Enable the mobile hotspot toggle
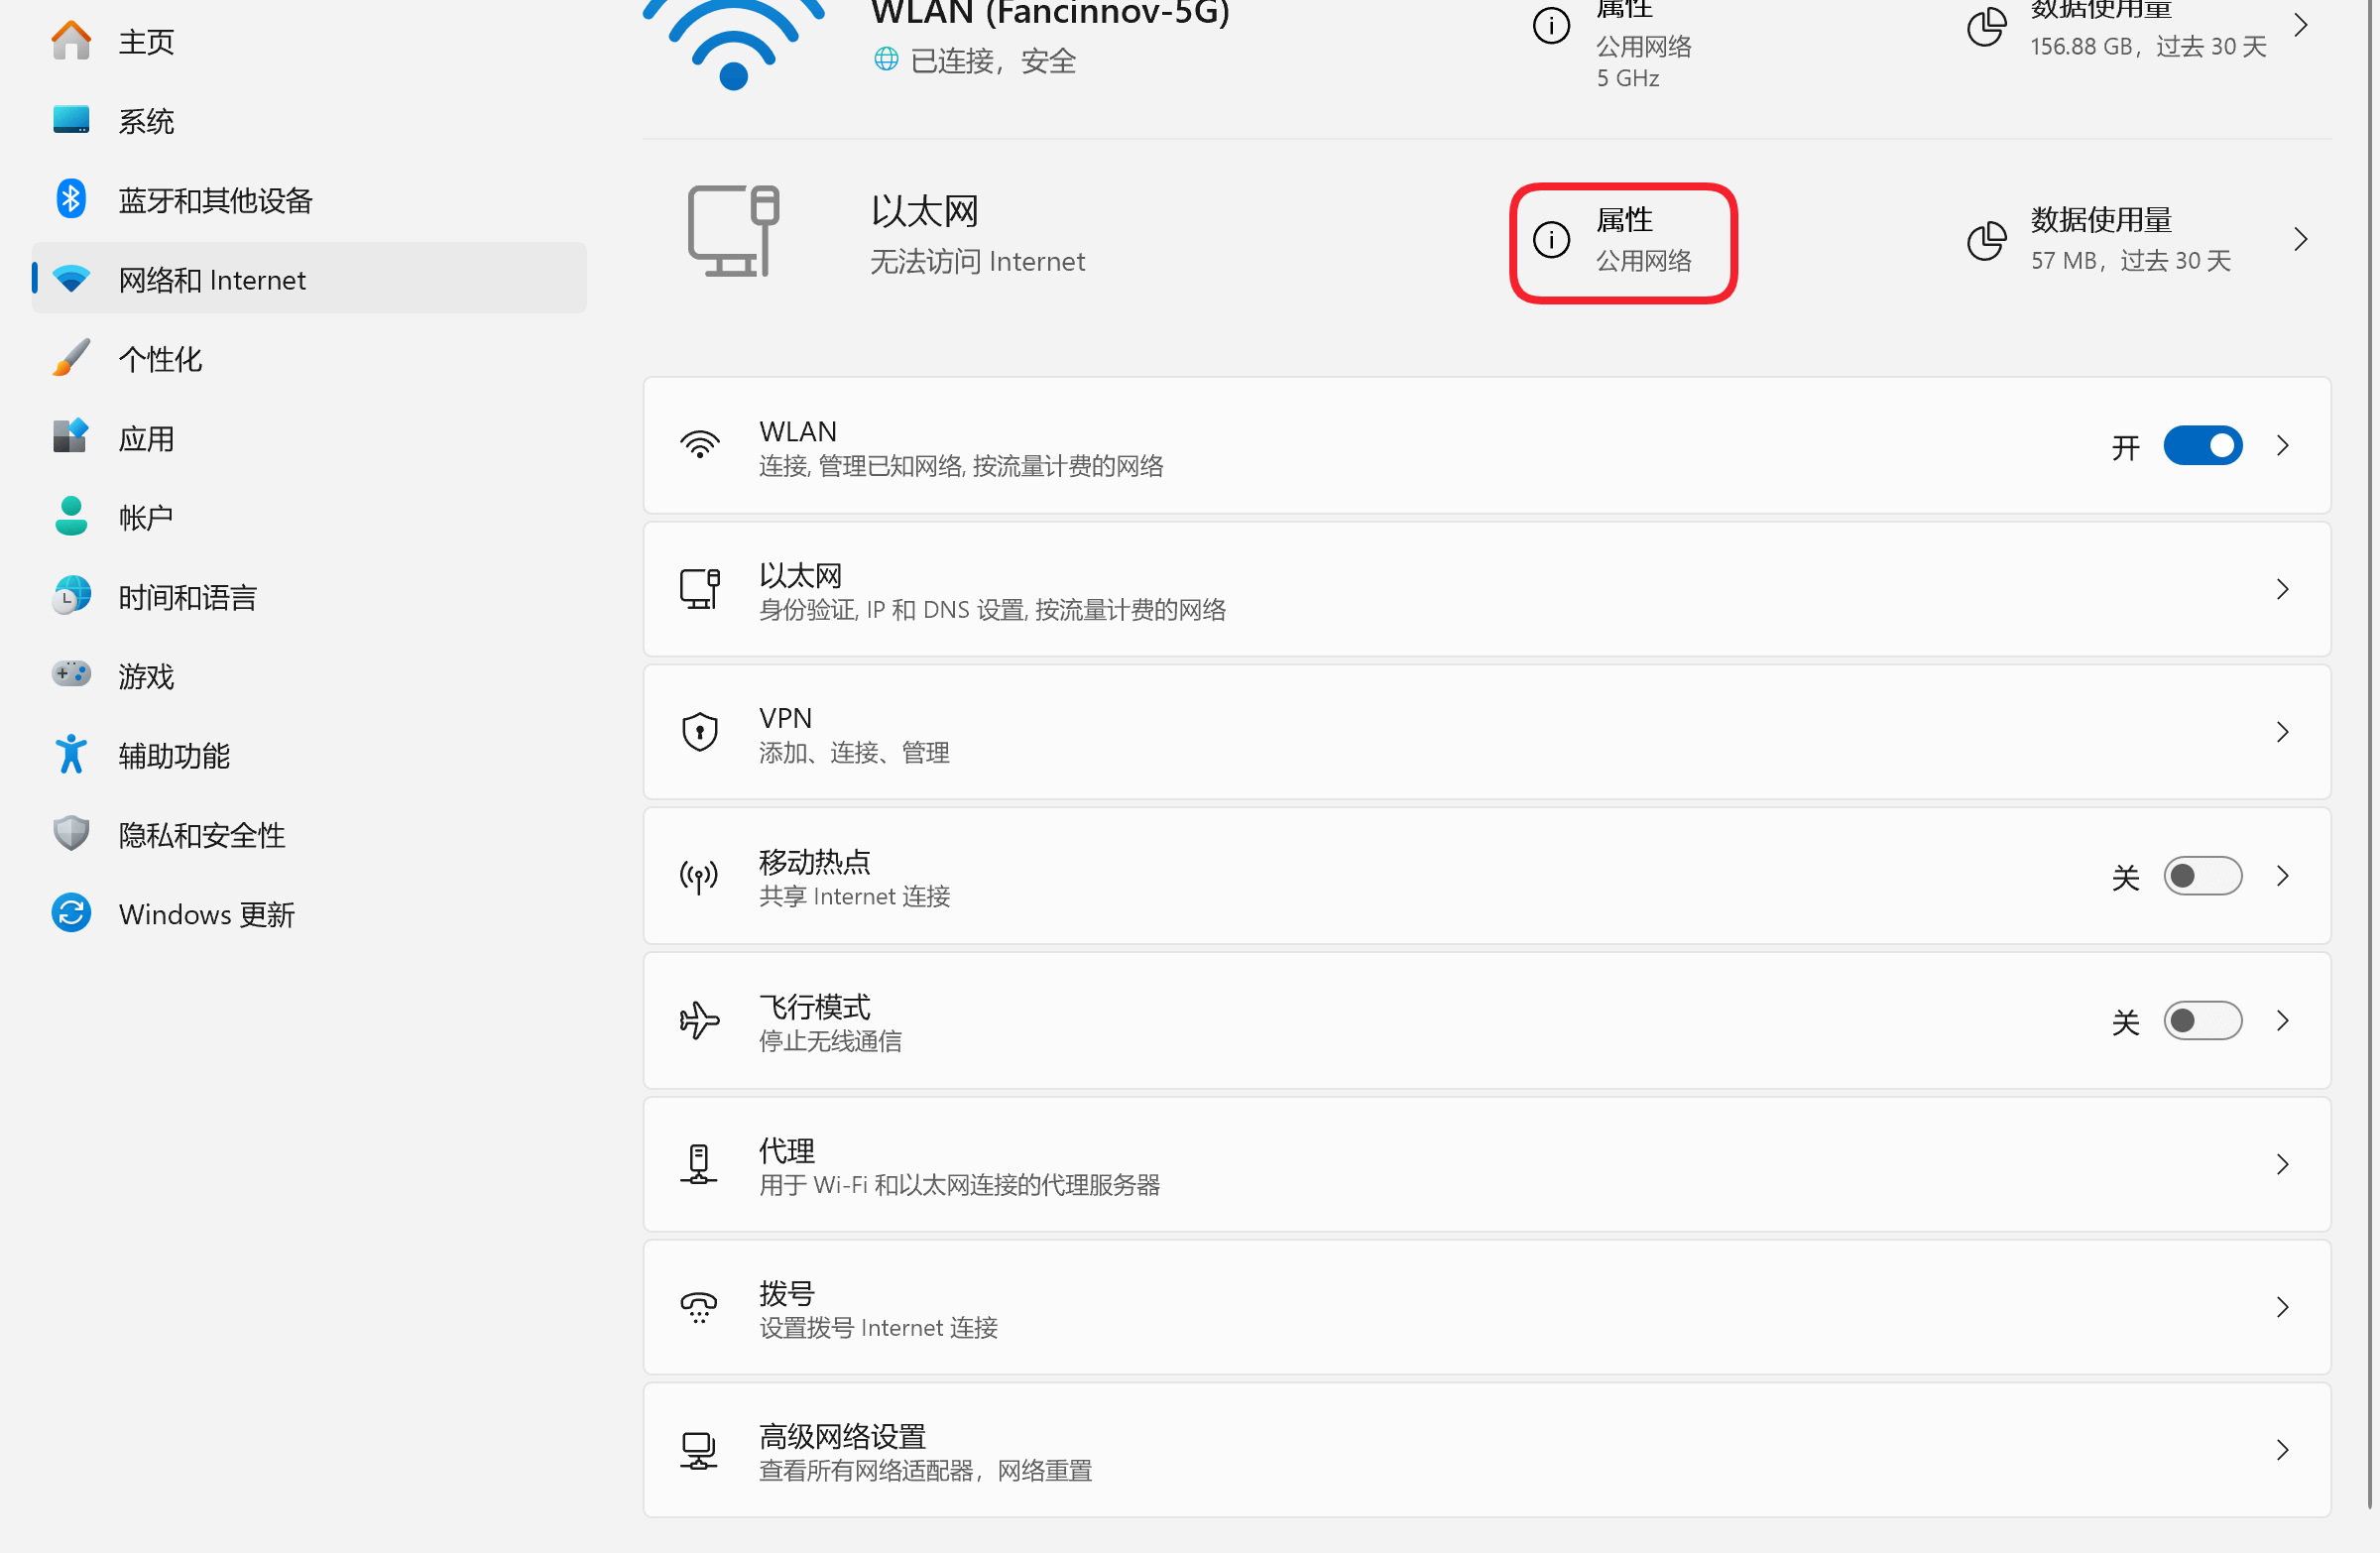Image resolution: width=2380 pixels, height=1553 pixels. click(x=2202, y=876)
